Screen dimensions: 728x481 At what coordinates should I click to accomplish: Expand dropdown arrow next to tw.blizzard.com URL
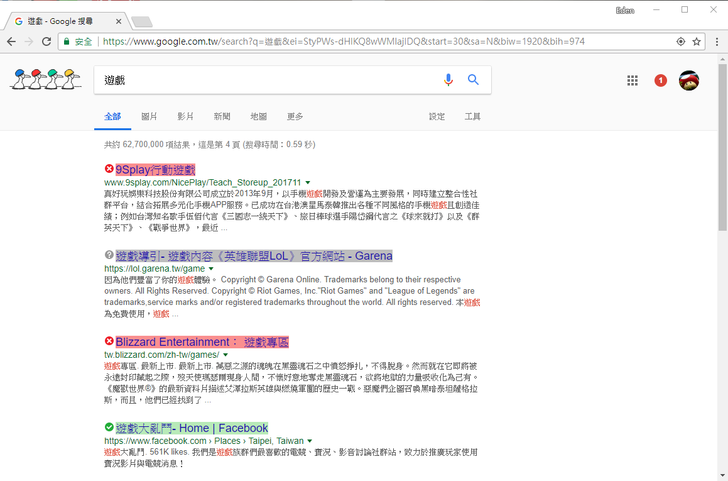point(225,355)
